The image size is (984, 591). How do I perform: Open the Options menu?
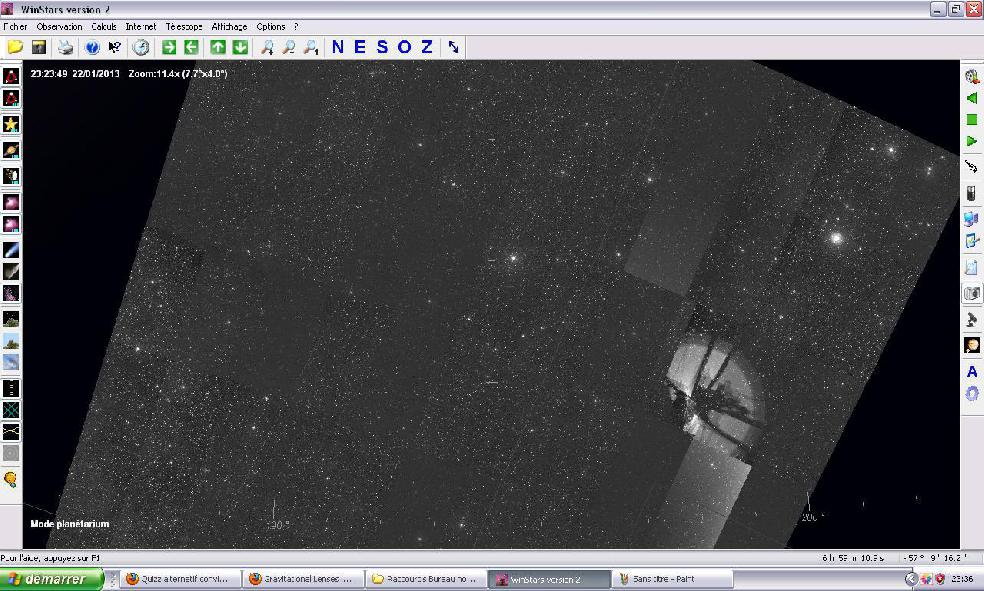(270, 26)
